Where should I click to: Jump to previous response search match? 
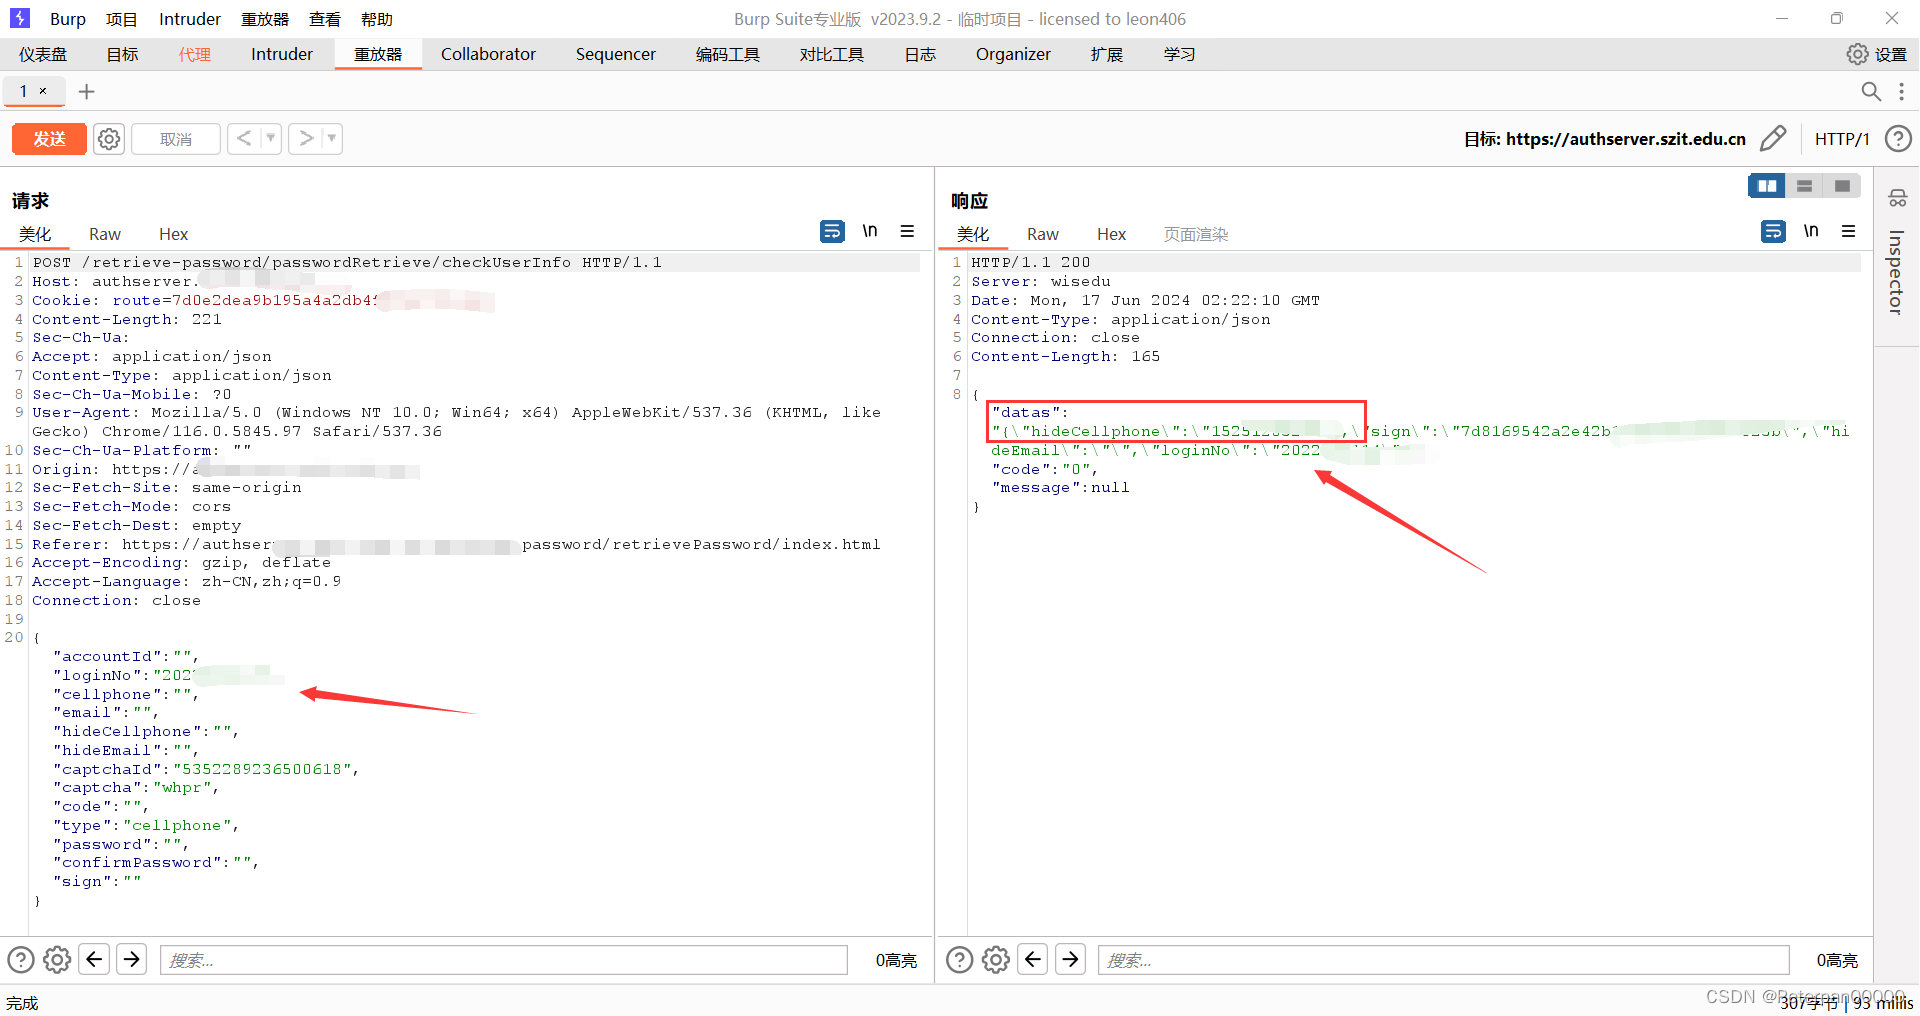tap(1033, 960)
